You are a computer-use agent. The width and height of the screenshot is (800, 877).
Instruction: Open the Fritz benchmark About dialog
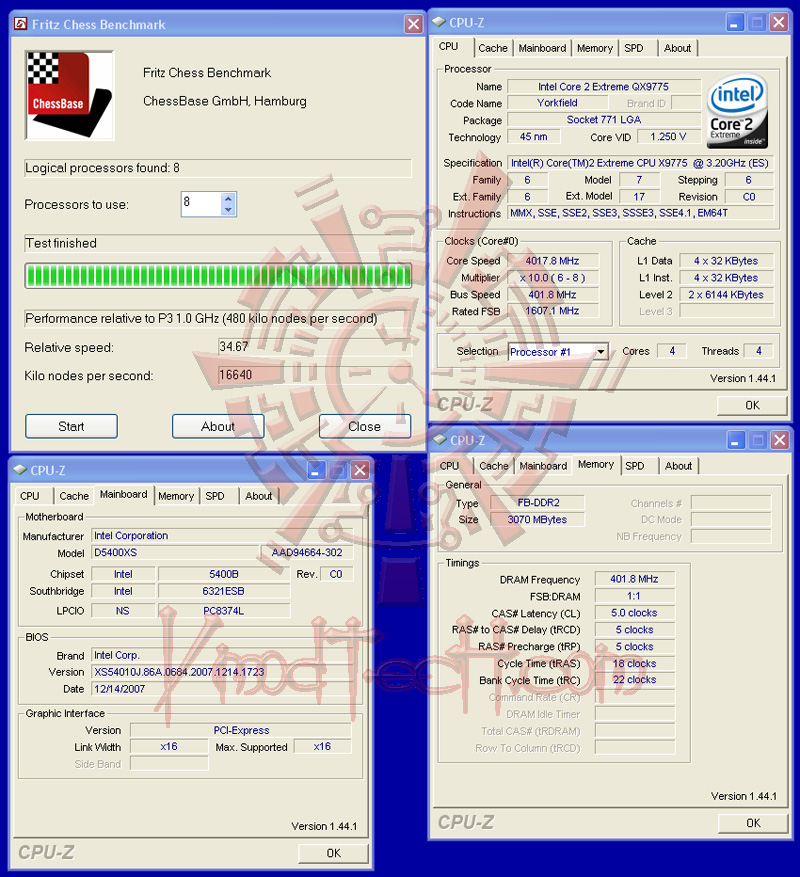pyautogui.click(x=218, y=426)
